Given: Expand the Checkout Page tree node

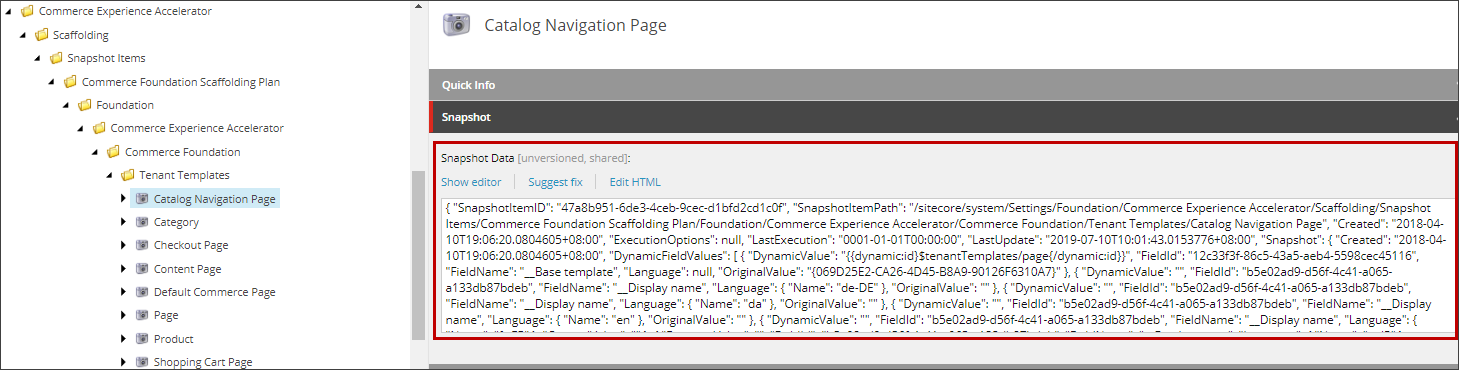Looking at the screenshot, I should click(x=123, y=245).
